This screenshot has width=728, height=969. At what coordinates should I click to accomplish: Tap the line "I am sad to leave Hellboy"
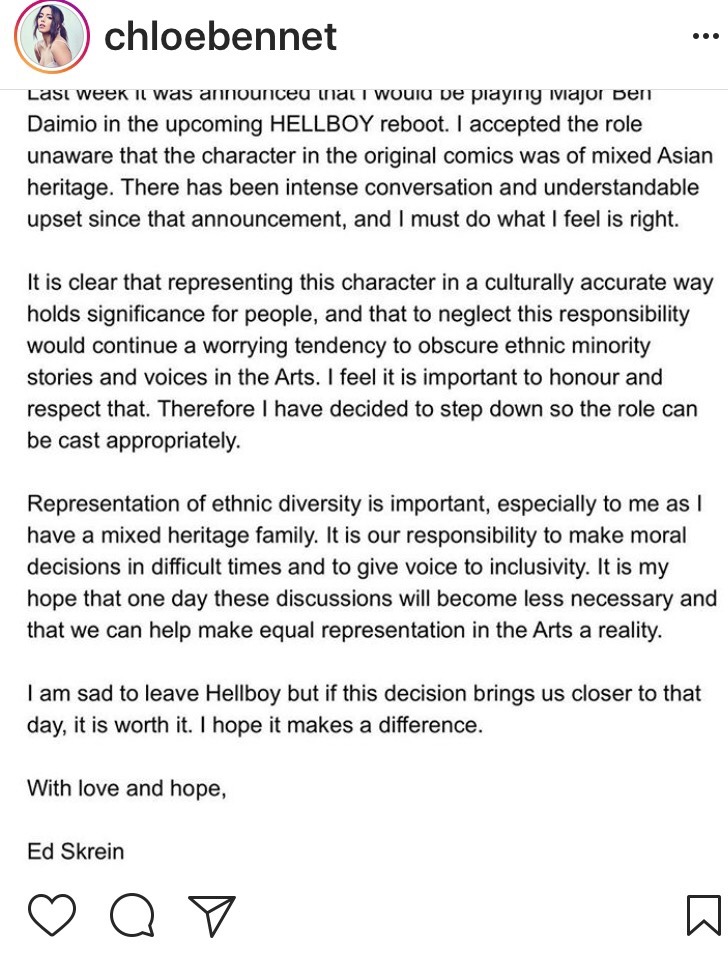[364, 694]
